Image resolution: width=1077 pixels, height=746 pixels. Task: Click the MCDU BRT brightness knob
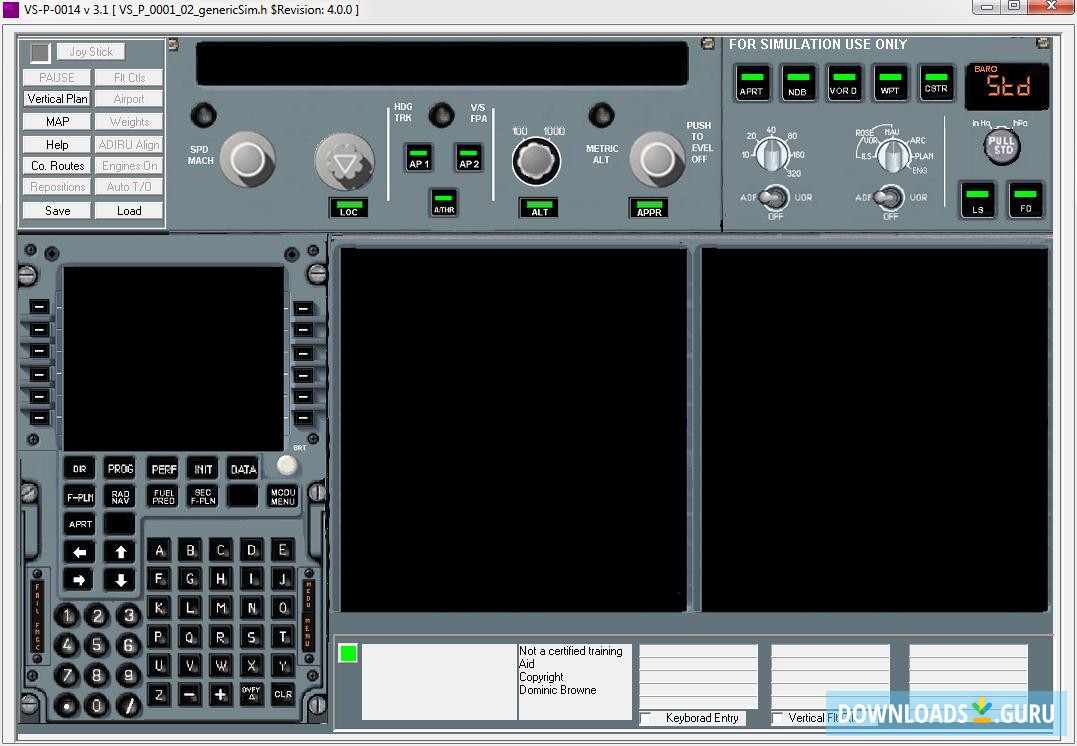coord(287,465)
